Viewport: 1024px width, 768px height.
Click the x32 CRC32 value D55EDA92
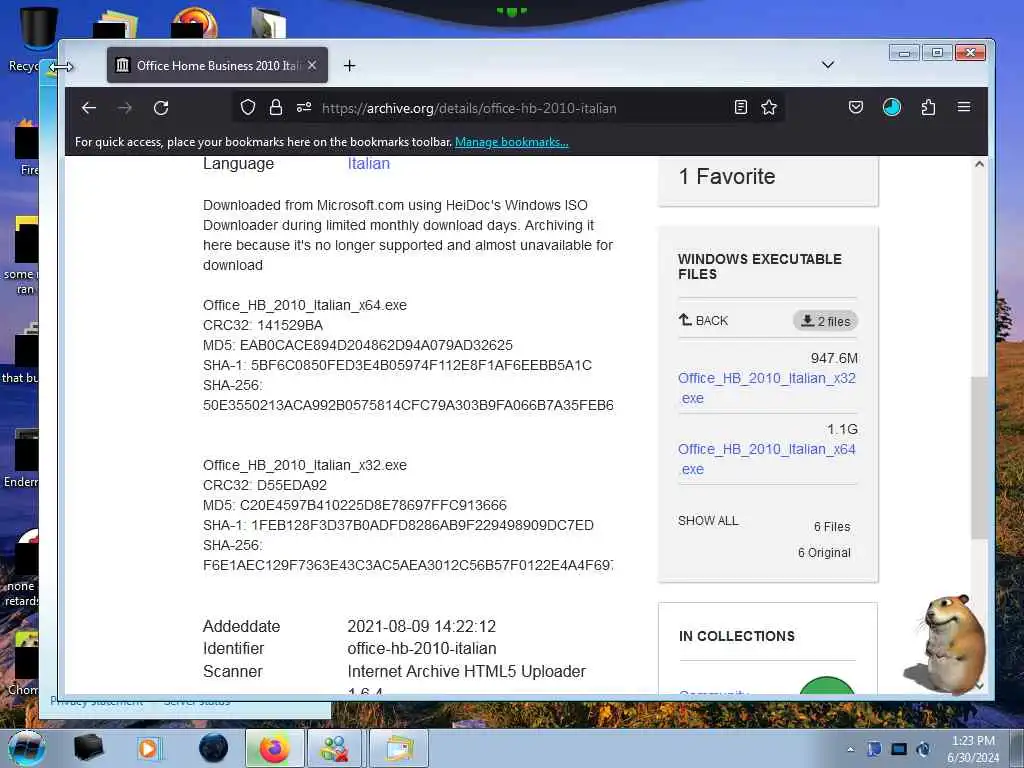292,485
